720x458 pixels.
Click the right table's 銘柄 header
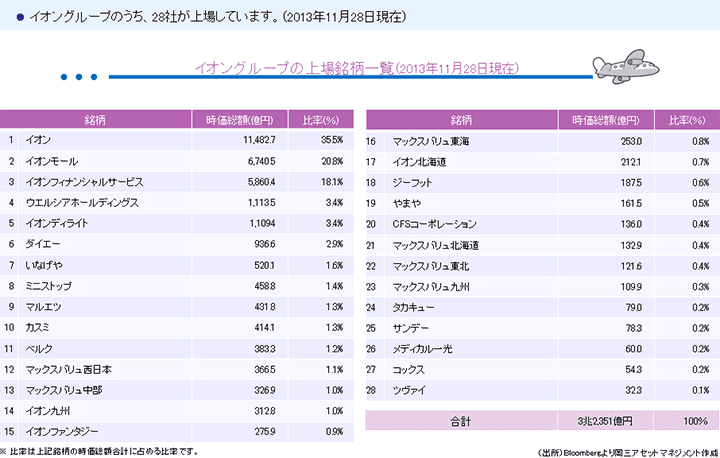pos(461,120)
